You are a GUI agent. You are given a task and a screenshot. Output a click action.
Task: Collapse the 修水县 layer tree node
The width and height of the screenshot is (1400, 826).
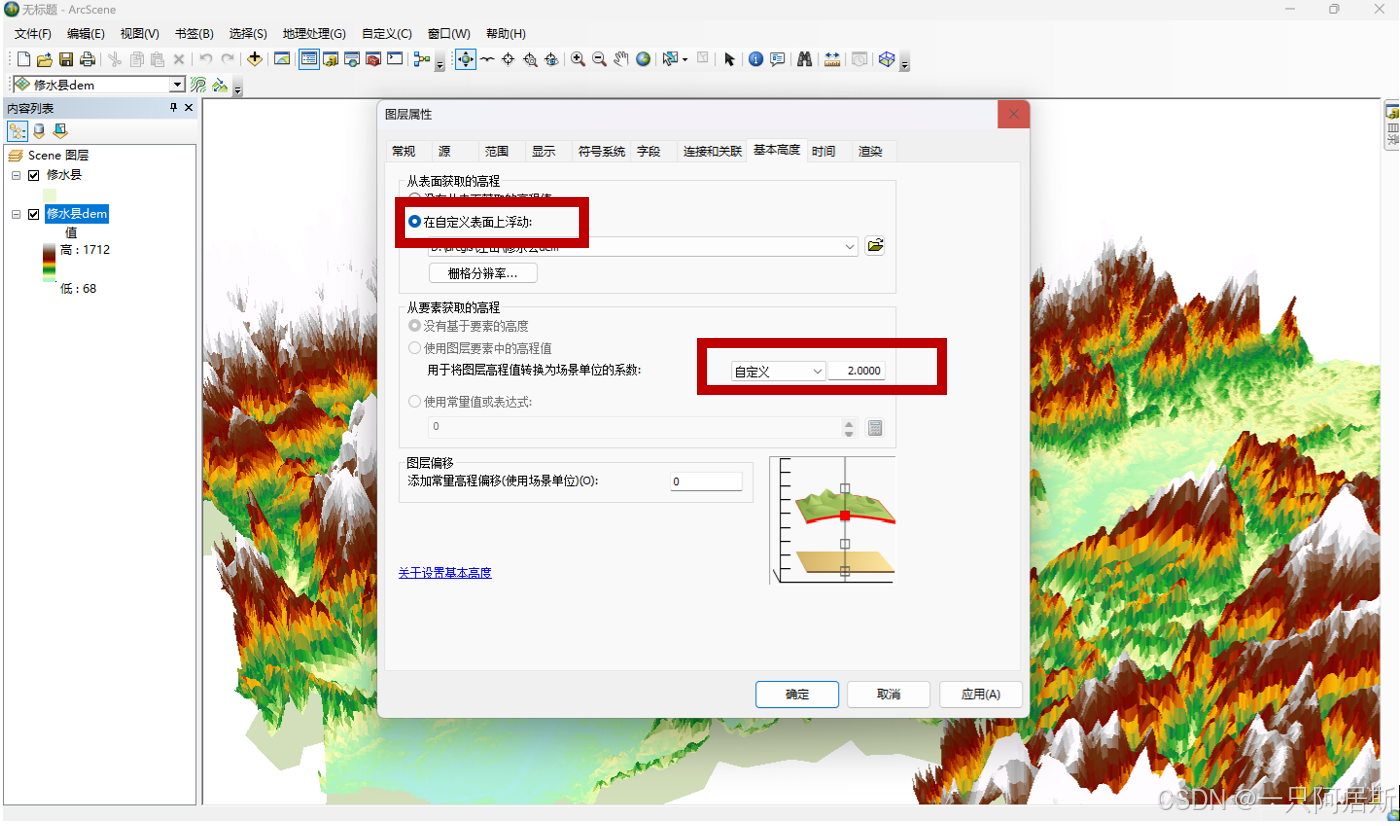coord(16,175)
